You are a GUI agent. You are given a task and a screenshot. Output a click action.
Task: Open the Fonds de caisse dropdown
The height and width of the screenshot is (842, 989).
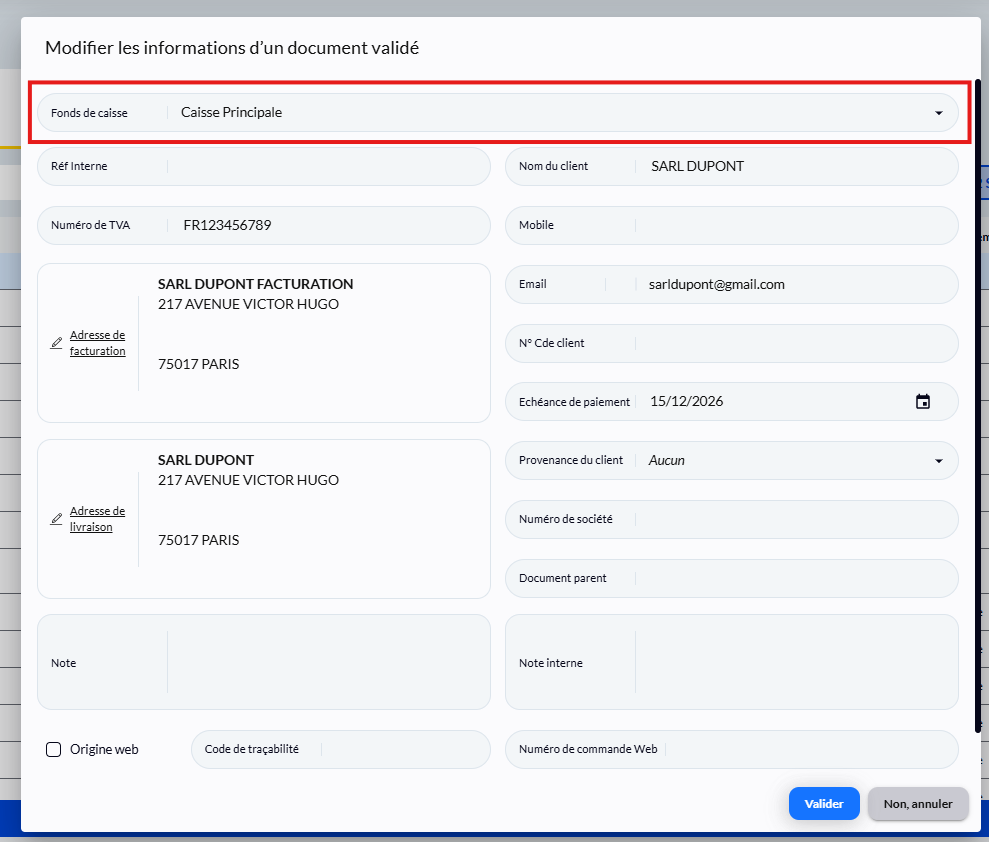click(x=498, y=112)
